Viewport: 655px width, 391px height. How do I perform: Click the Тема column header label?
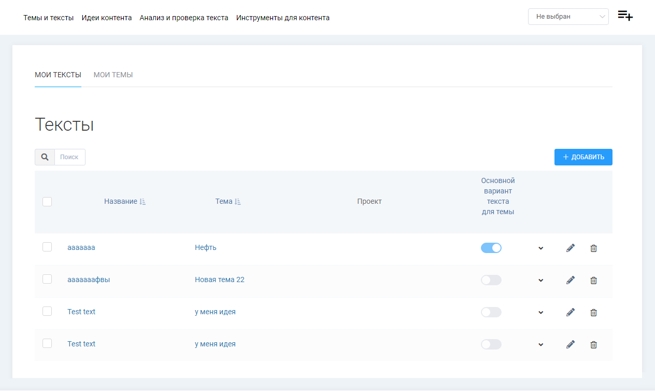point(223,201)
